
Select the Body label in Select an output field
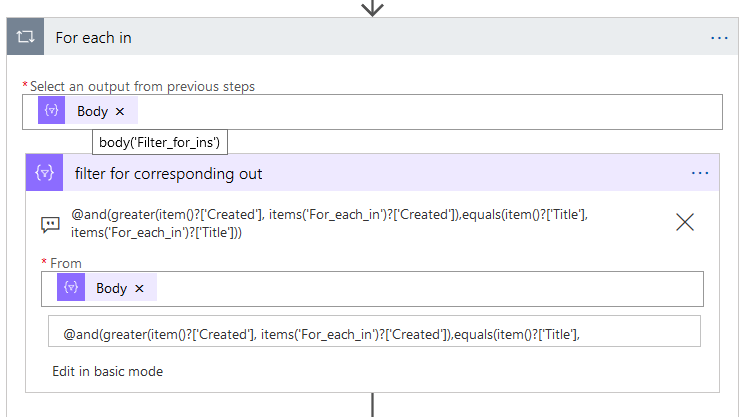click(x=92, y=112)
